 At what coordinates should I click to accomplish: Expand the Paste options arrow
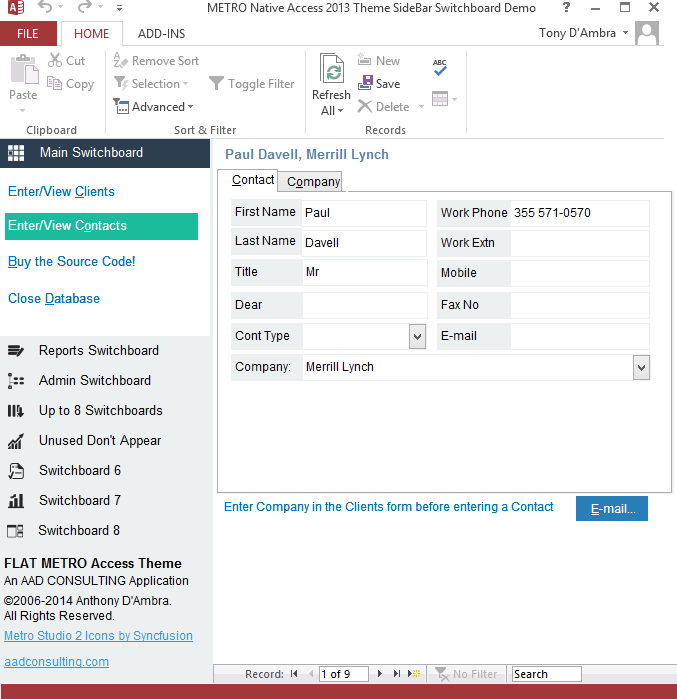click(22, 110)
